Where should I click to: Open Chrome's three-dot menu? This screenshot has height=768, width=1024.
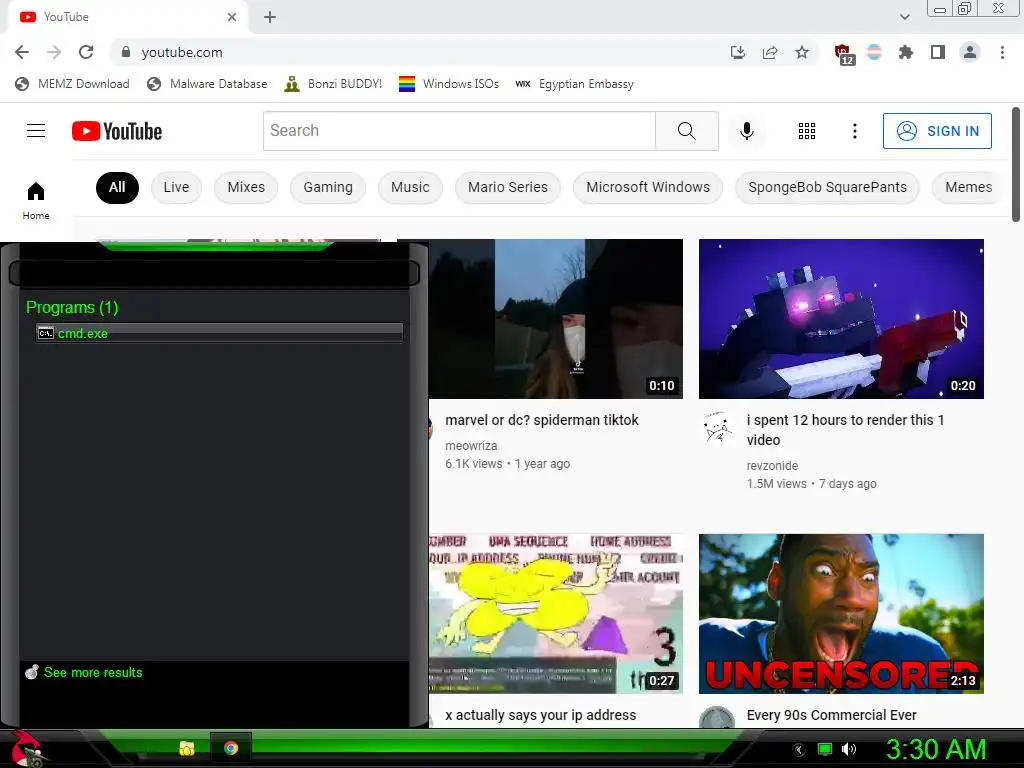1002,52
